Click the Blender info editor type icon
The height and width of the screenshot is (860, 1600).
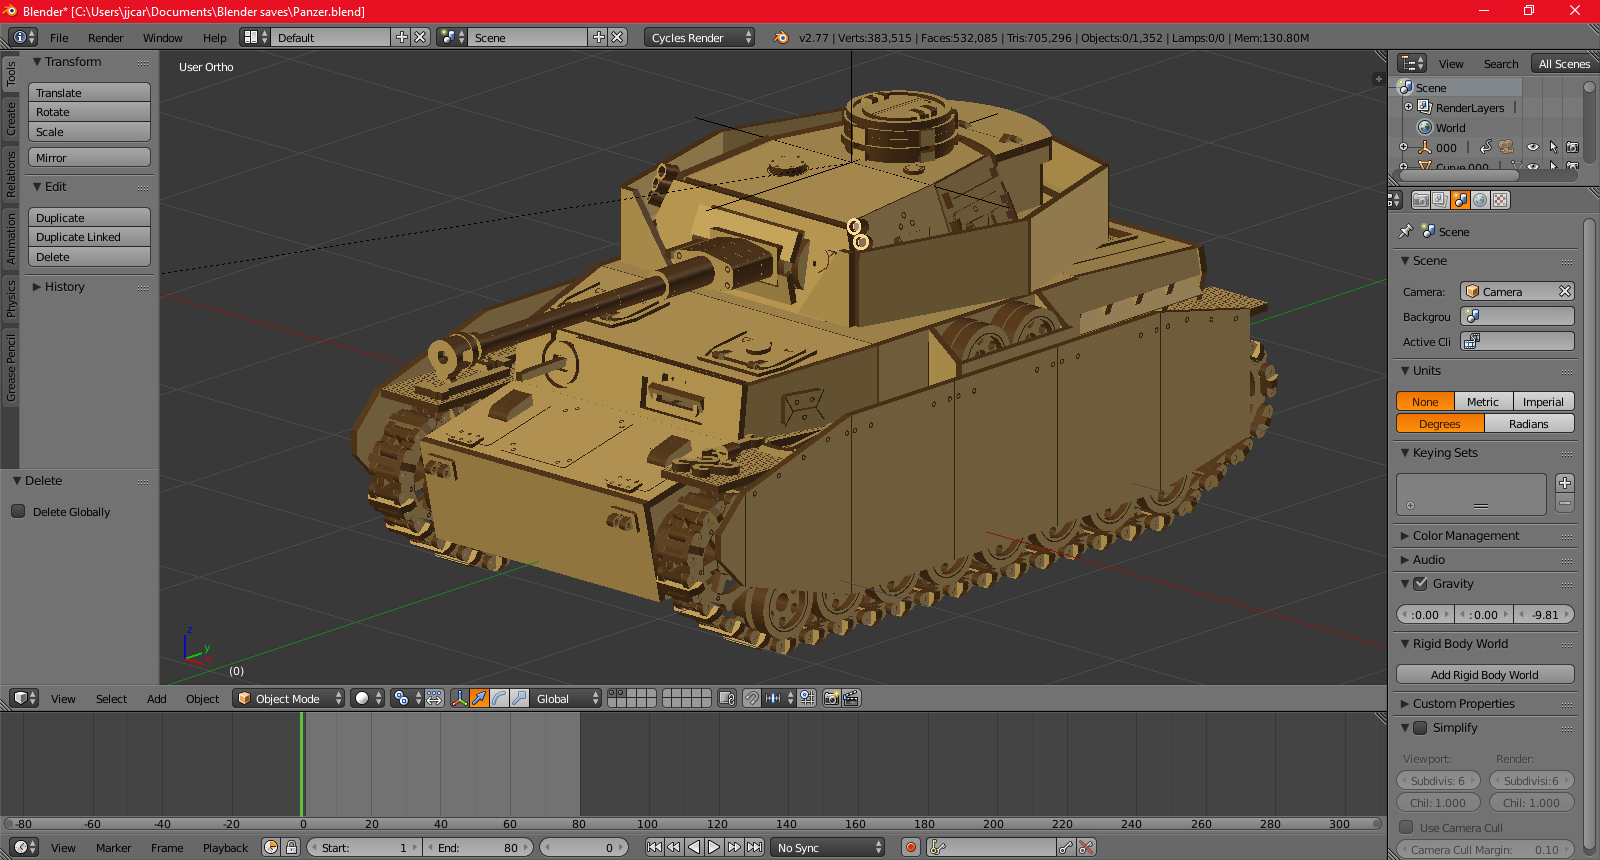point(23,37)
